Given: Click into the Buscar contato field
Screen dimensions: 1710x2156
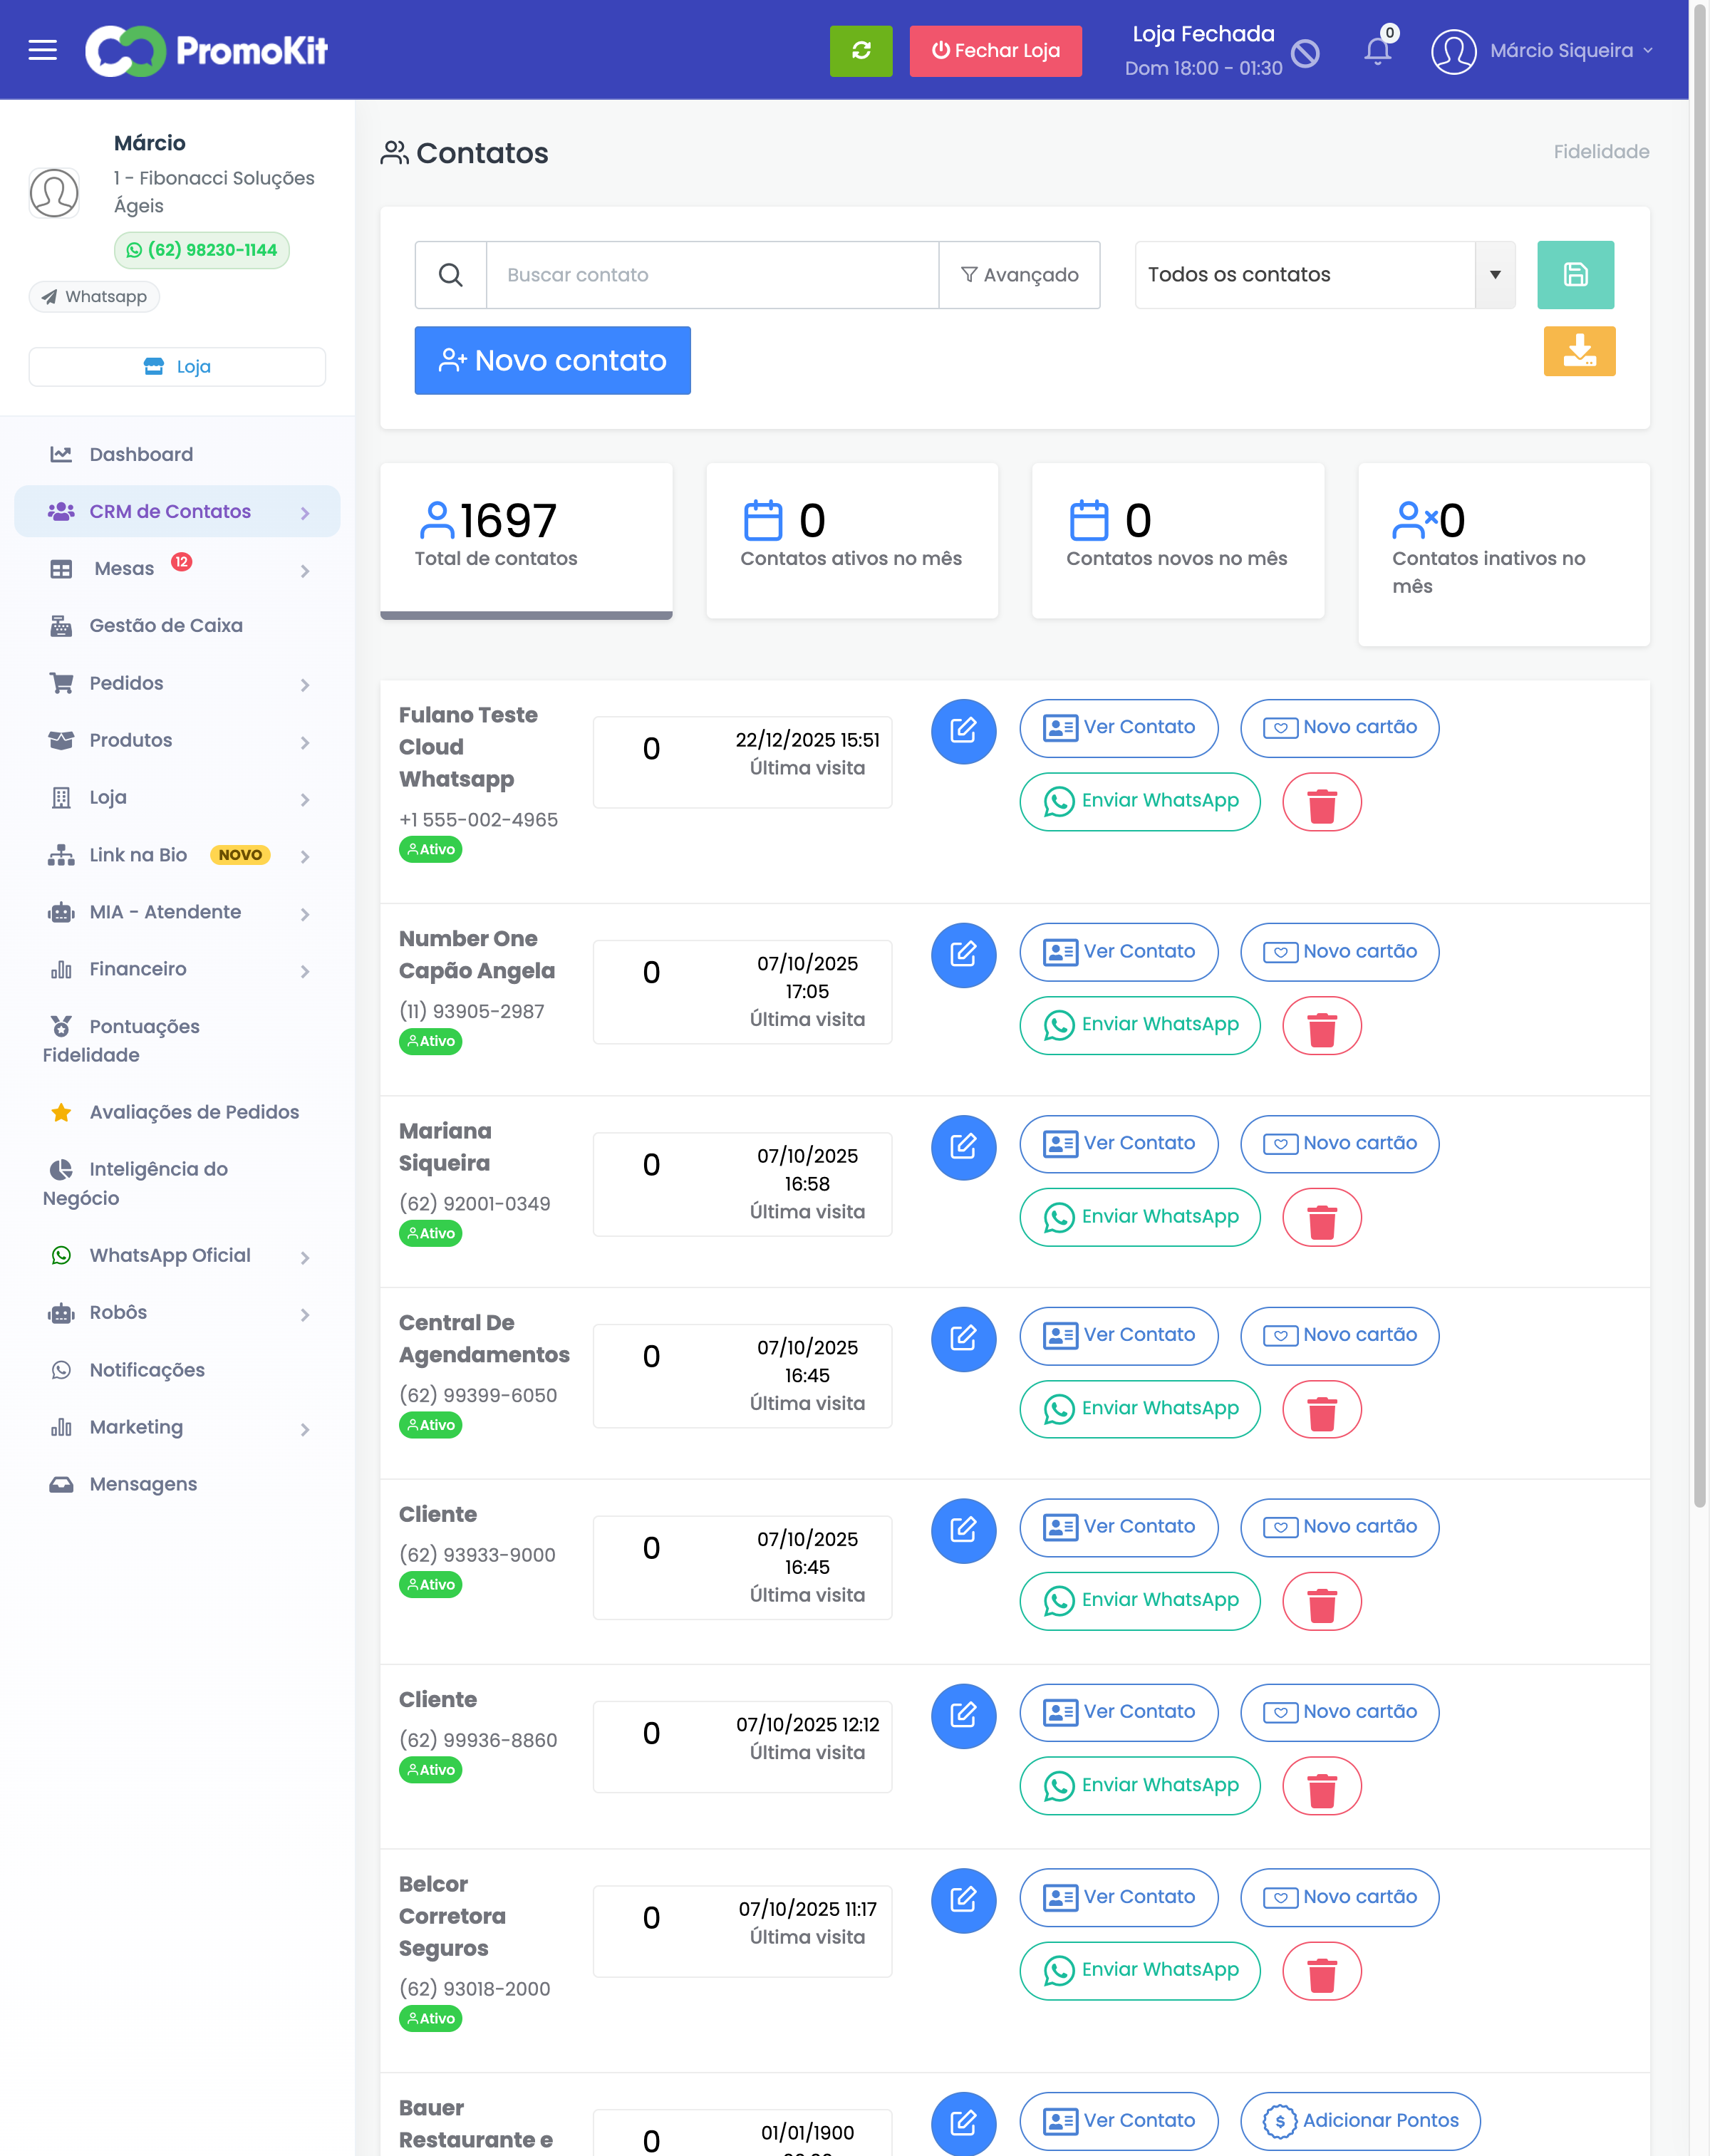Looking at the screenshot, I should click(712, 274).
